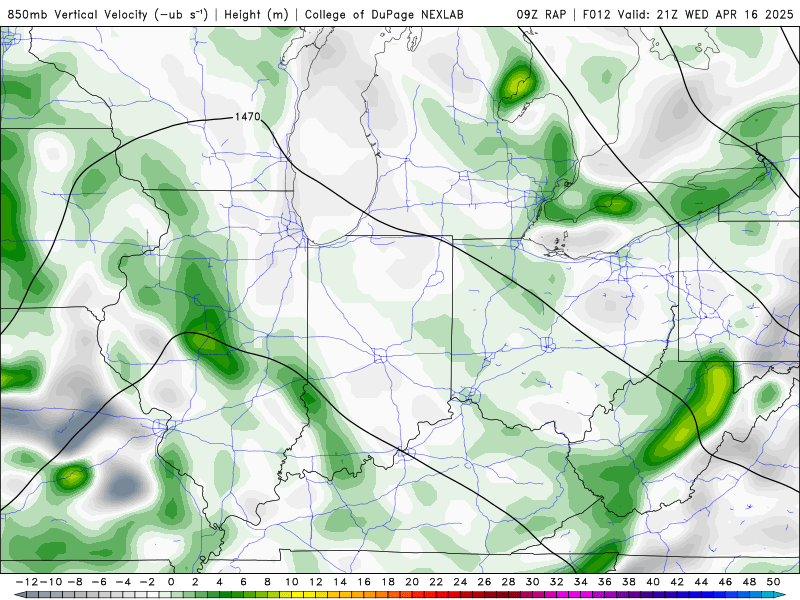Click the Height (m) title label
Viewport: 800px width, 600px height.
pos(256,14)
